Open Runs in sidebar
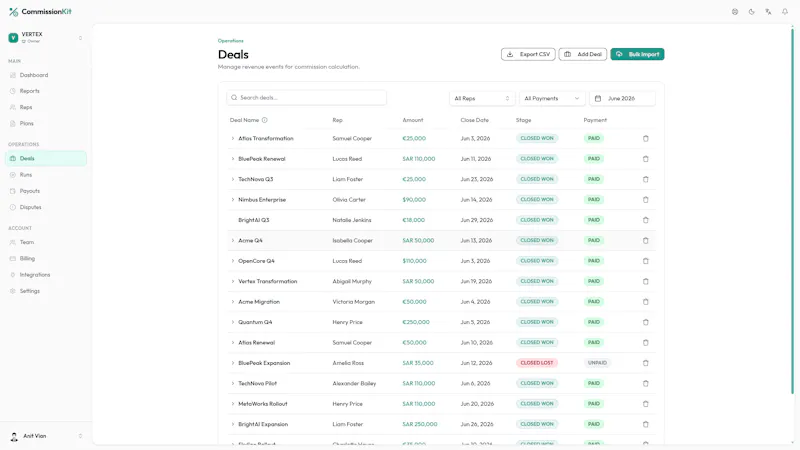800x450 pixels. click(x=45, y=174)
